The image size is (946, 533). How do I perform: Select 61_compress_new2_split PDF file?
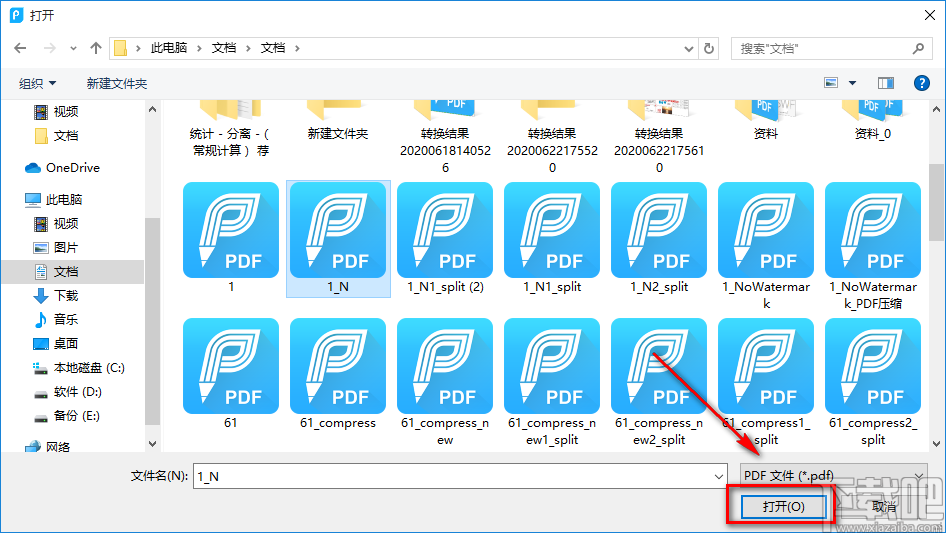659,383
